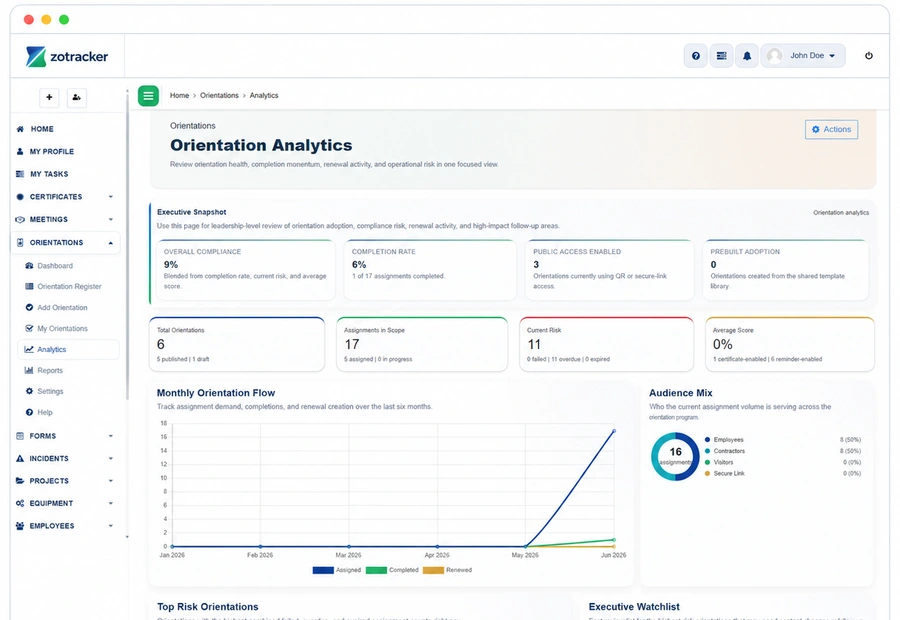Viewport: 900px width, 620px height.
Task: Click the Orientations clipboard icon
Action: 20,242
